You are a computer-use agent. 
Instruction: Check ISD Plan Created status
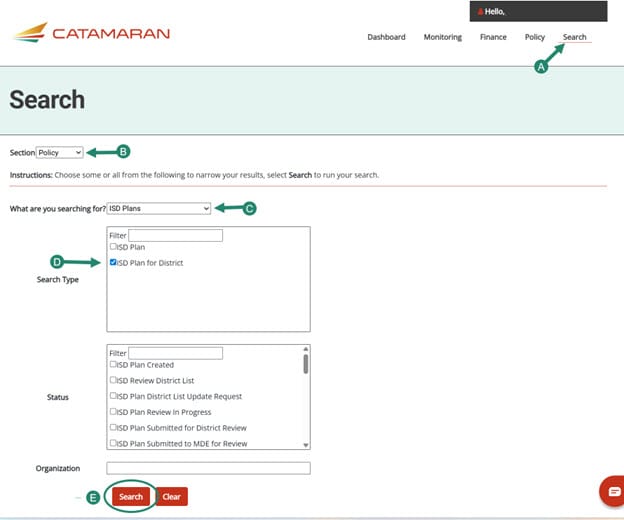pyautogui.click(x=113, y=364)
